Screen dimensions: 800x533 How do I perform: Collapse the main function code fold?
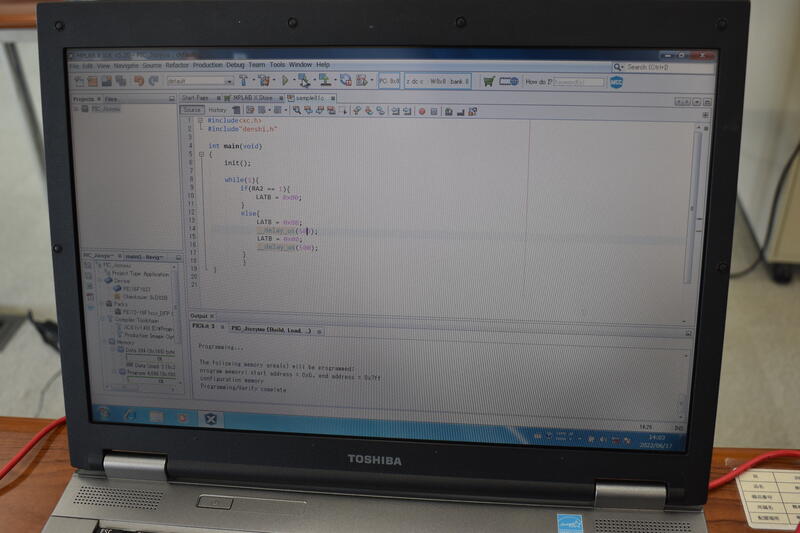coord(201,154)
